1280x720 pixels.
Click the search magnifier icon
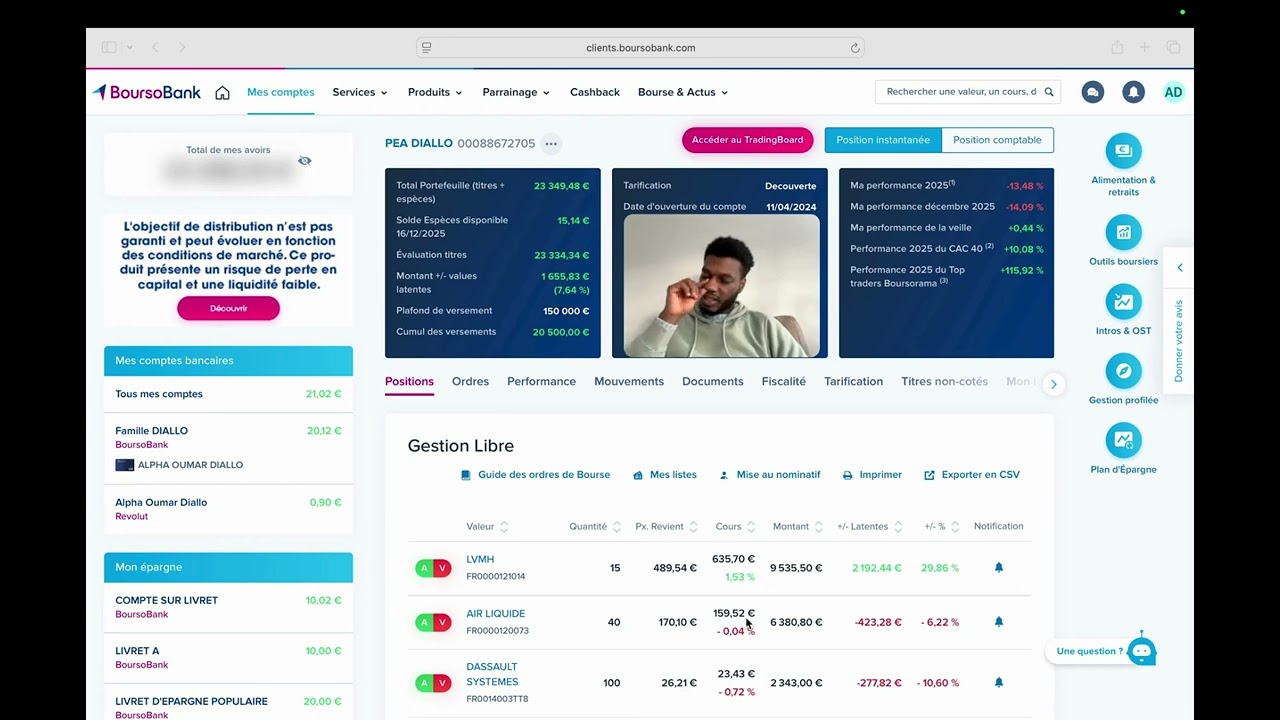pos(1049,92)
